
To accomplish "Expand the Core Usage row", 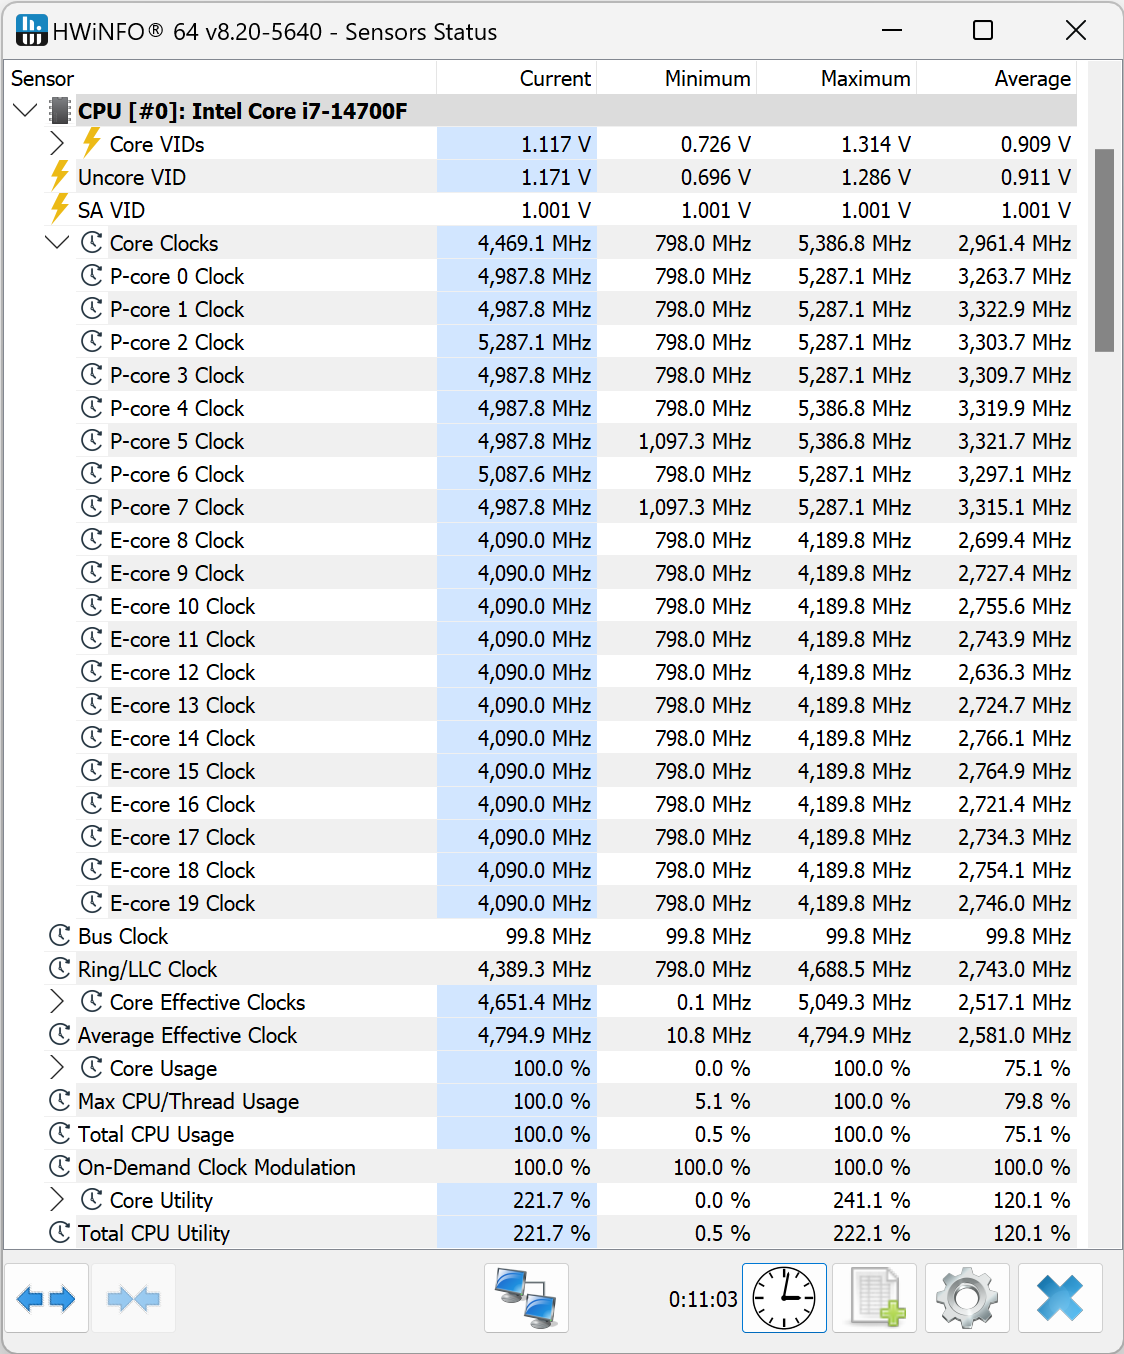I will [57, 1068].
